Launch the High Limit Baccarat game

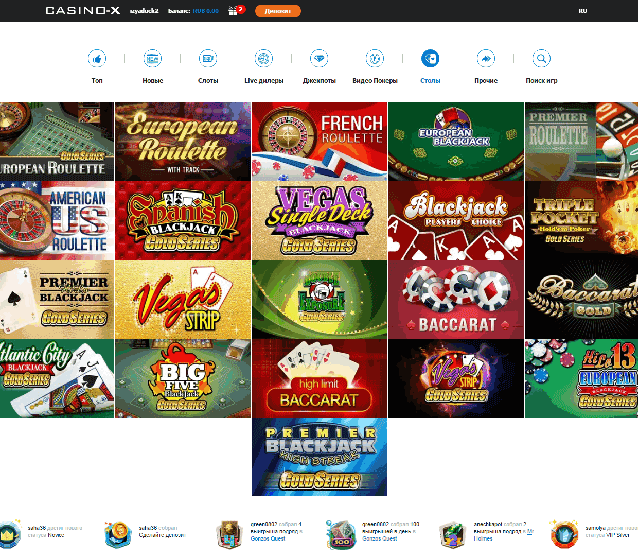(319, 378)
